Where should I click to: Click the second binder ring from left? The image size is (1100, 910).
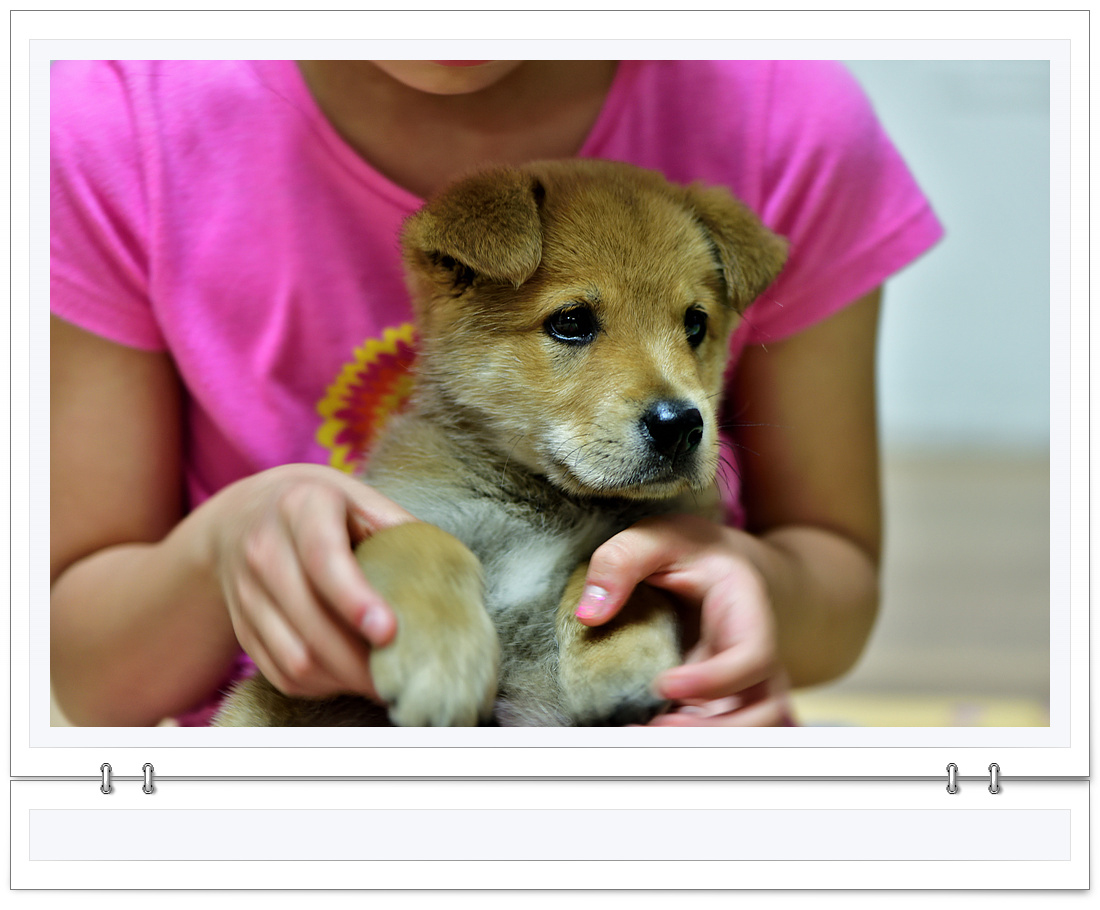click(x=148, y=778)
